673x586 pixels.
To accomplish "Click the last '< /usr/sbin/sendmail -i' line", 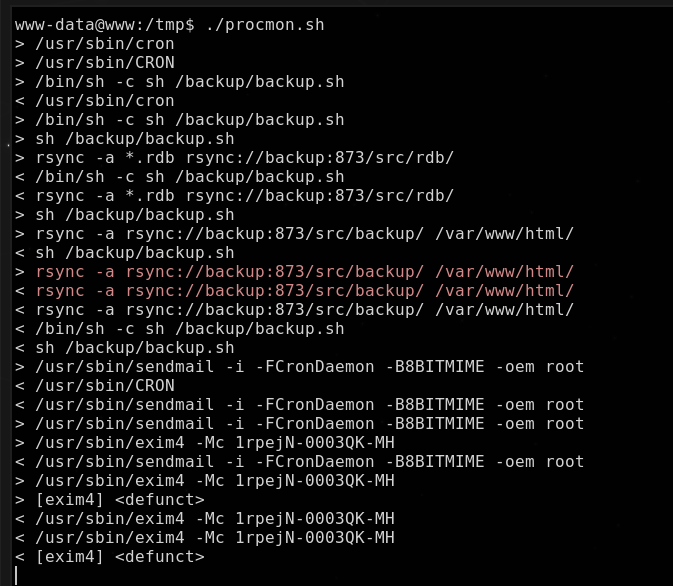I will tap(300, 462).
